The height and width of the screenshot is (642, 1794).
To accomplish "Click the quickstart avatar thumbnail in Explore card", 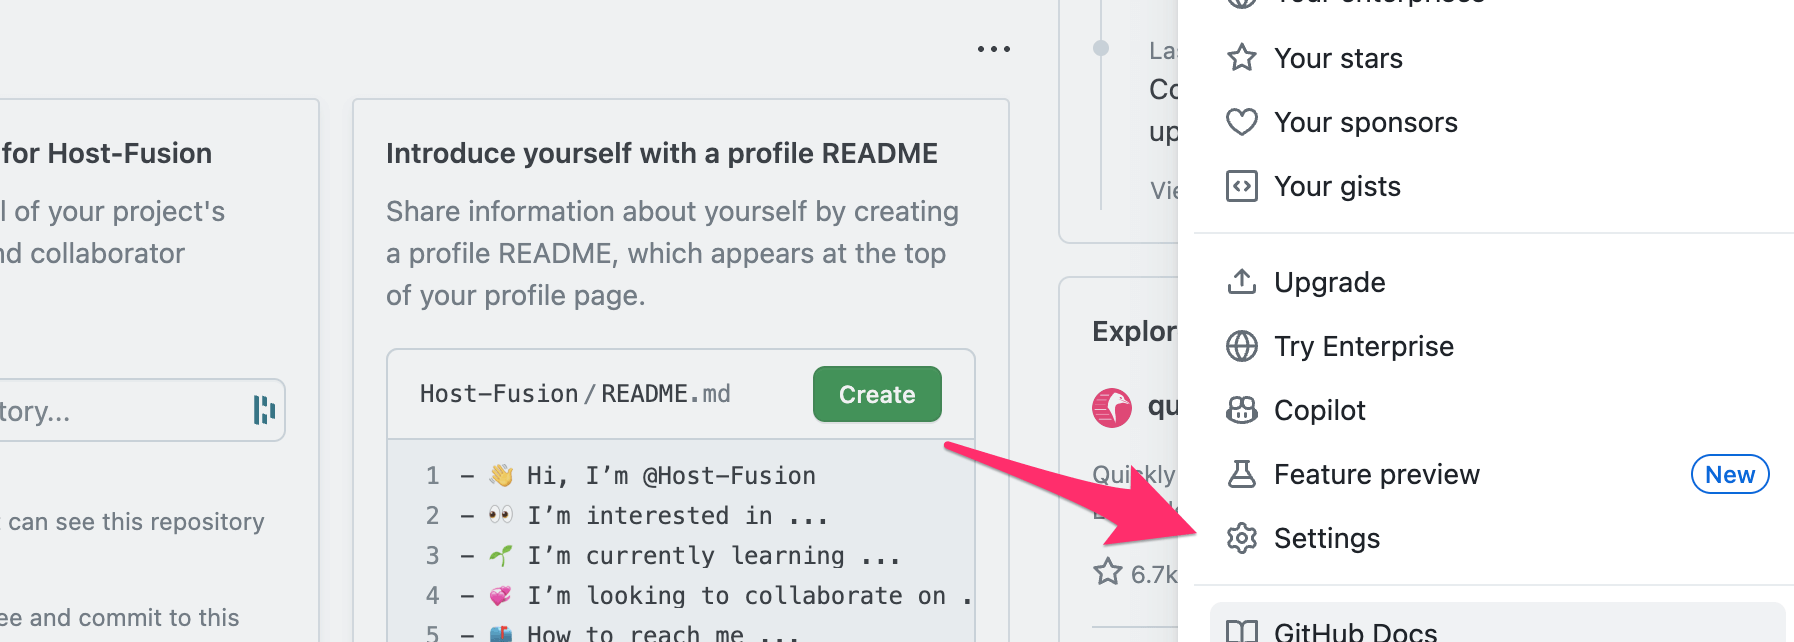I will pos(1112,407).
